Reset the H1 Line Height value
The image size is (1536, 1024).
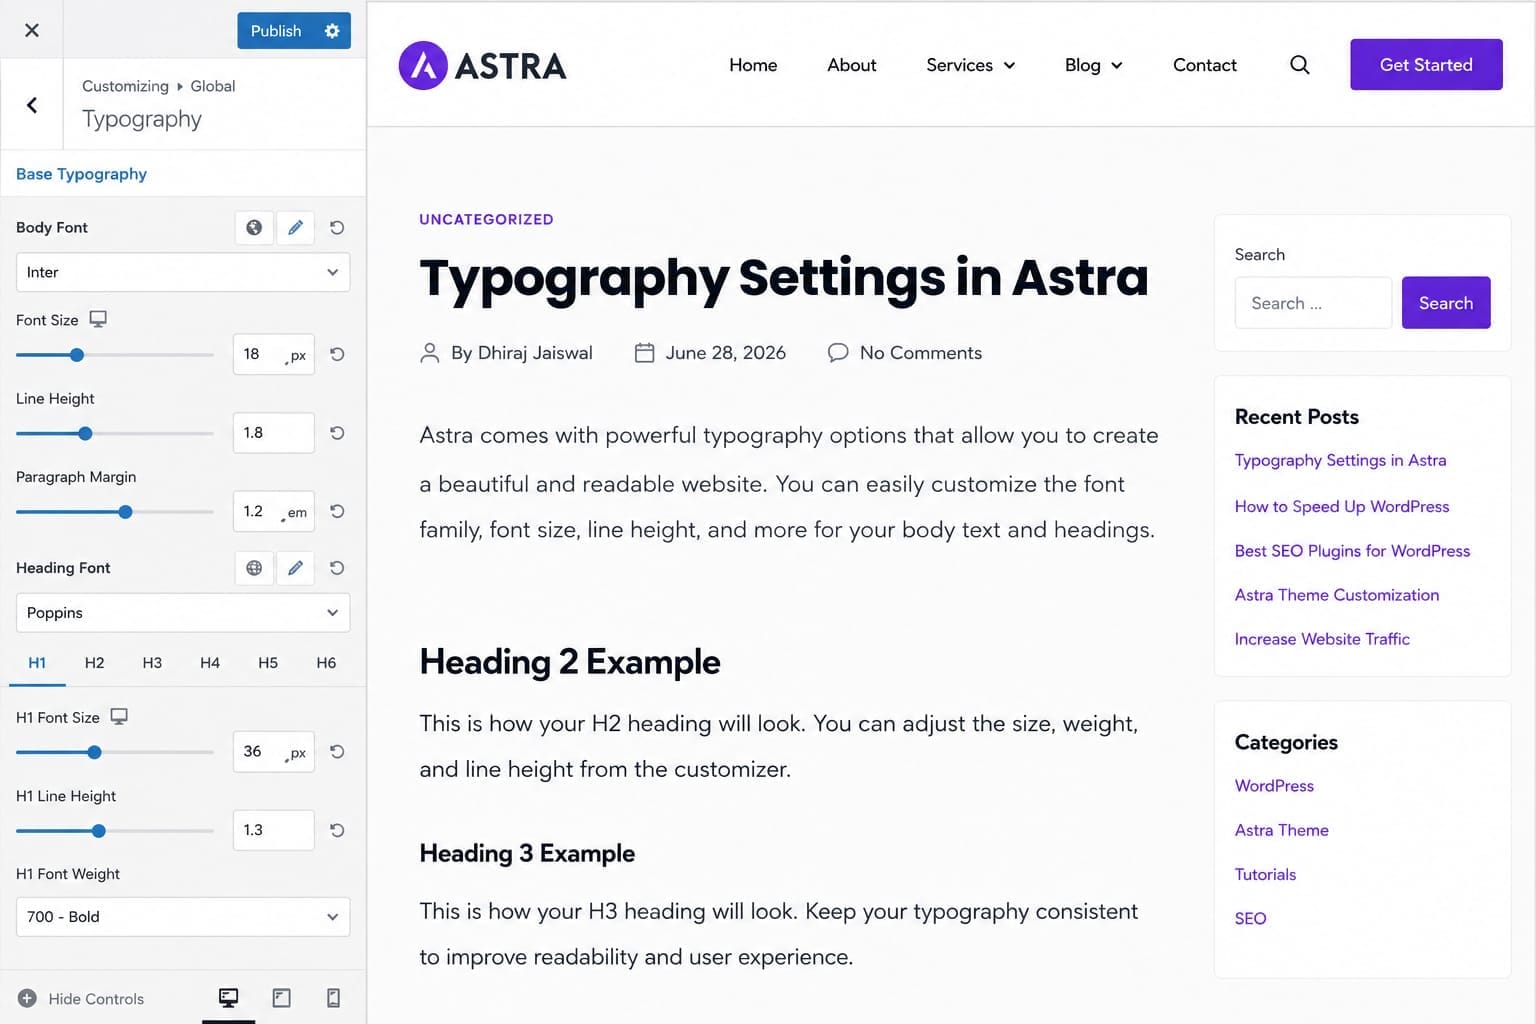(337, 830)
